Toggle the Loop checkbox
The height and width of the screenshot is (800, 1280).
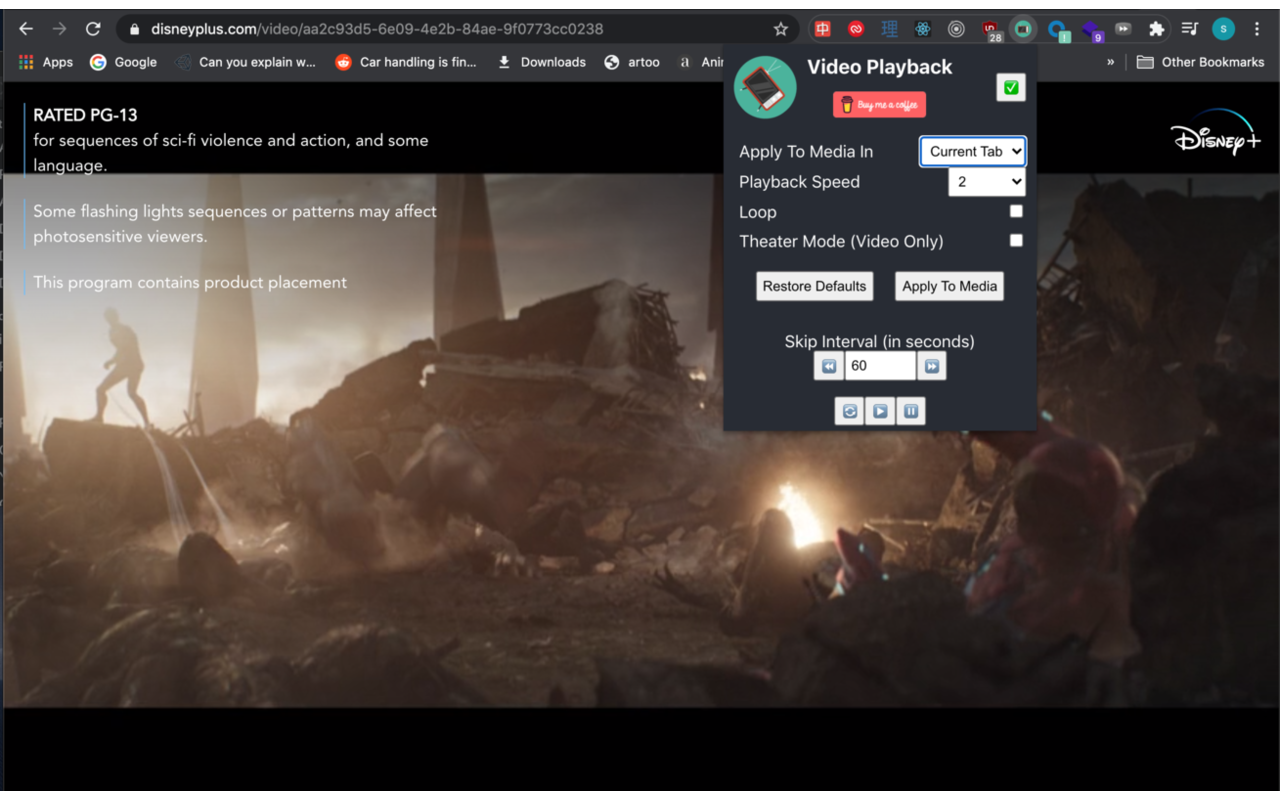pos(1016,211)
